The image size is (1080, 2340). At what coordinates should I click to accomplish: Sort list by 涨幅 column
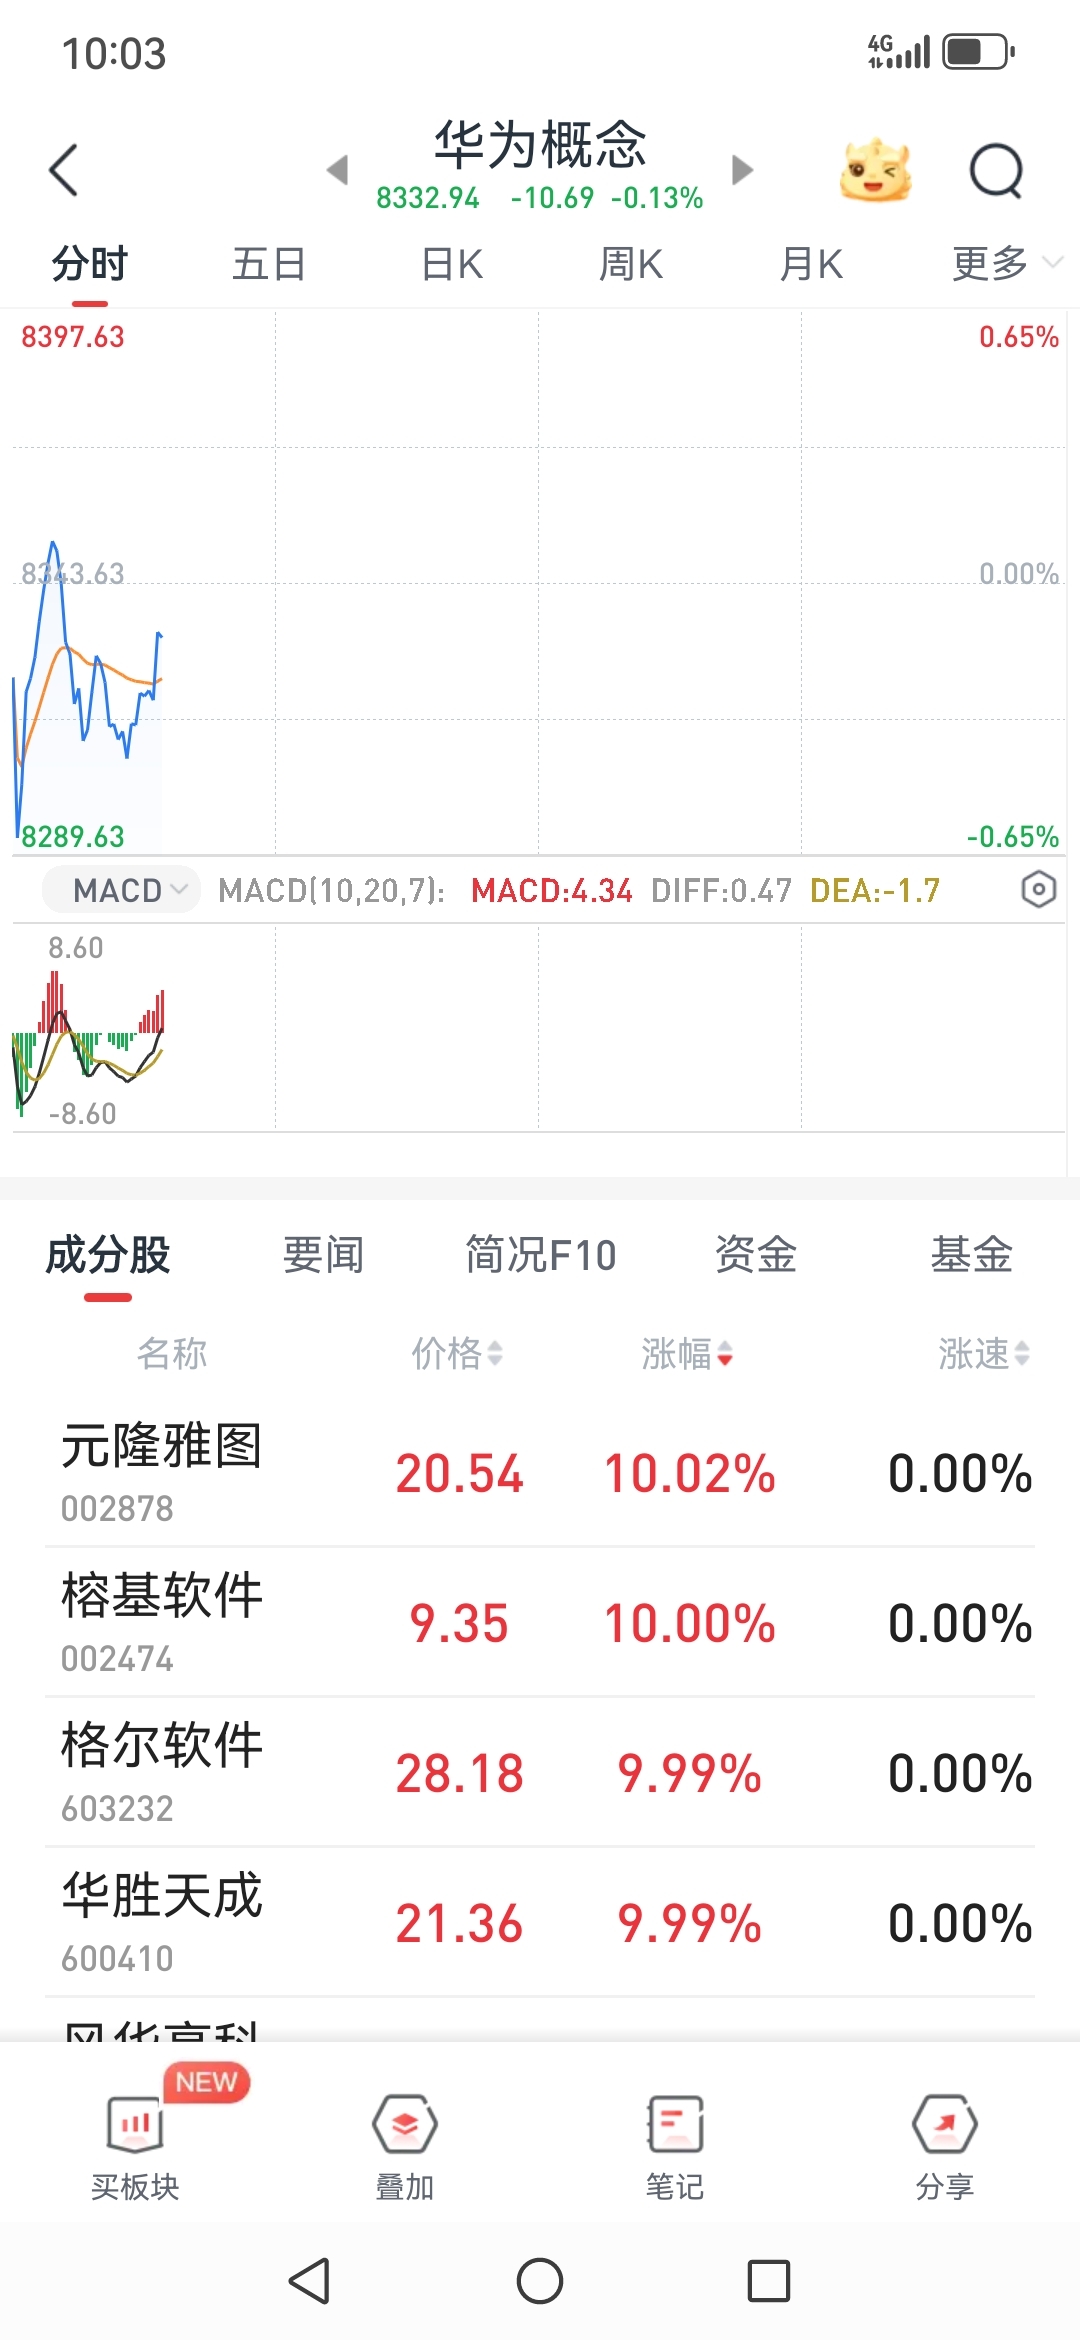(x=688, y=1354)
